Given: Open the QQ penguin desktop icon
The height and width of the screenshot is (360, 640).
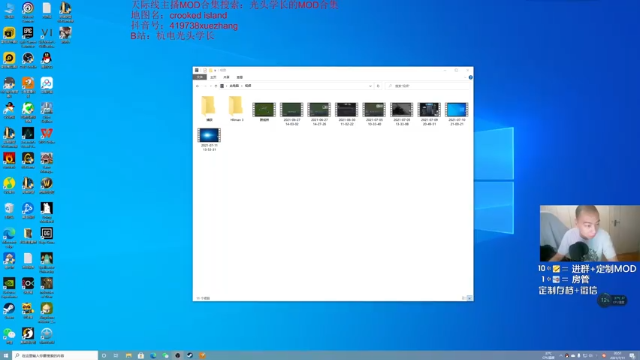Looking at the screenshot, I should [x=47, y=60].
